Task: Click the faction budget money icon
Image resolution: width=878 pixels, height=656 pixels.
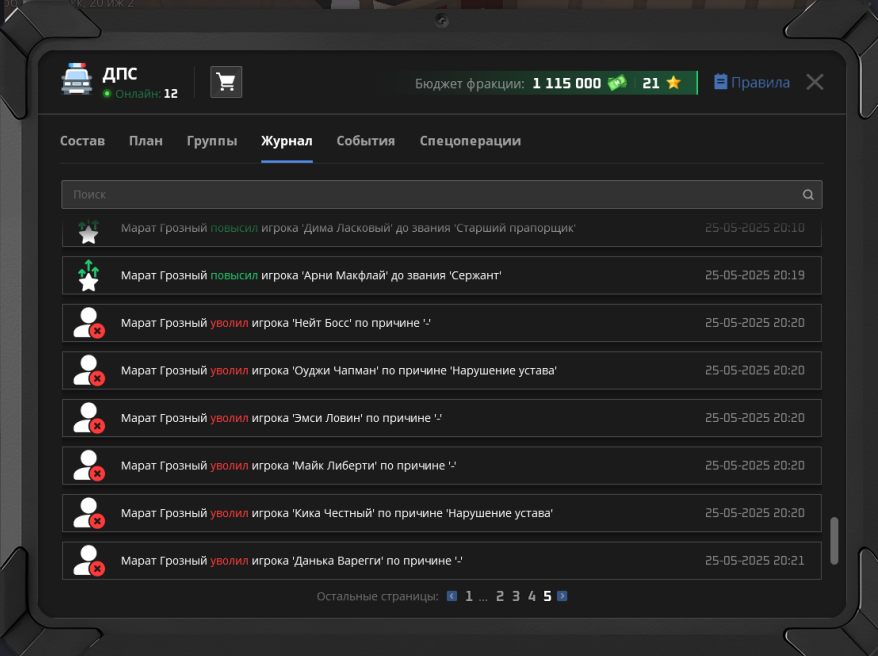Action: pos(617,83)
